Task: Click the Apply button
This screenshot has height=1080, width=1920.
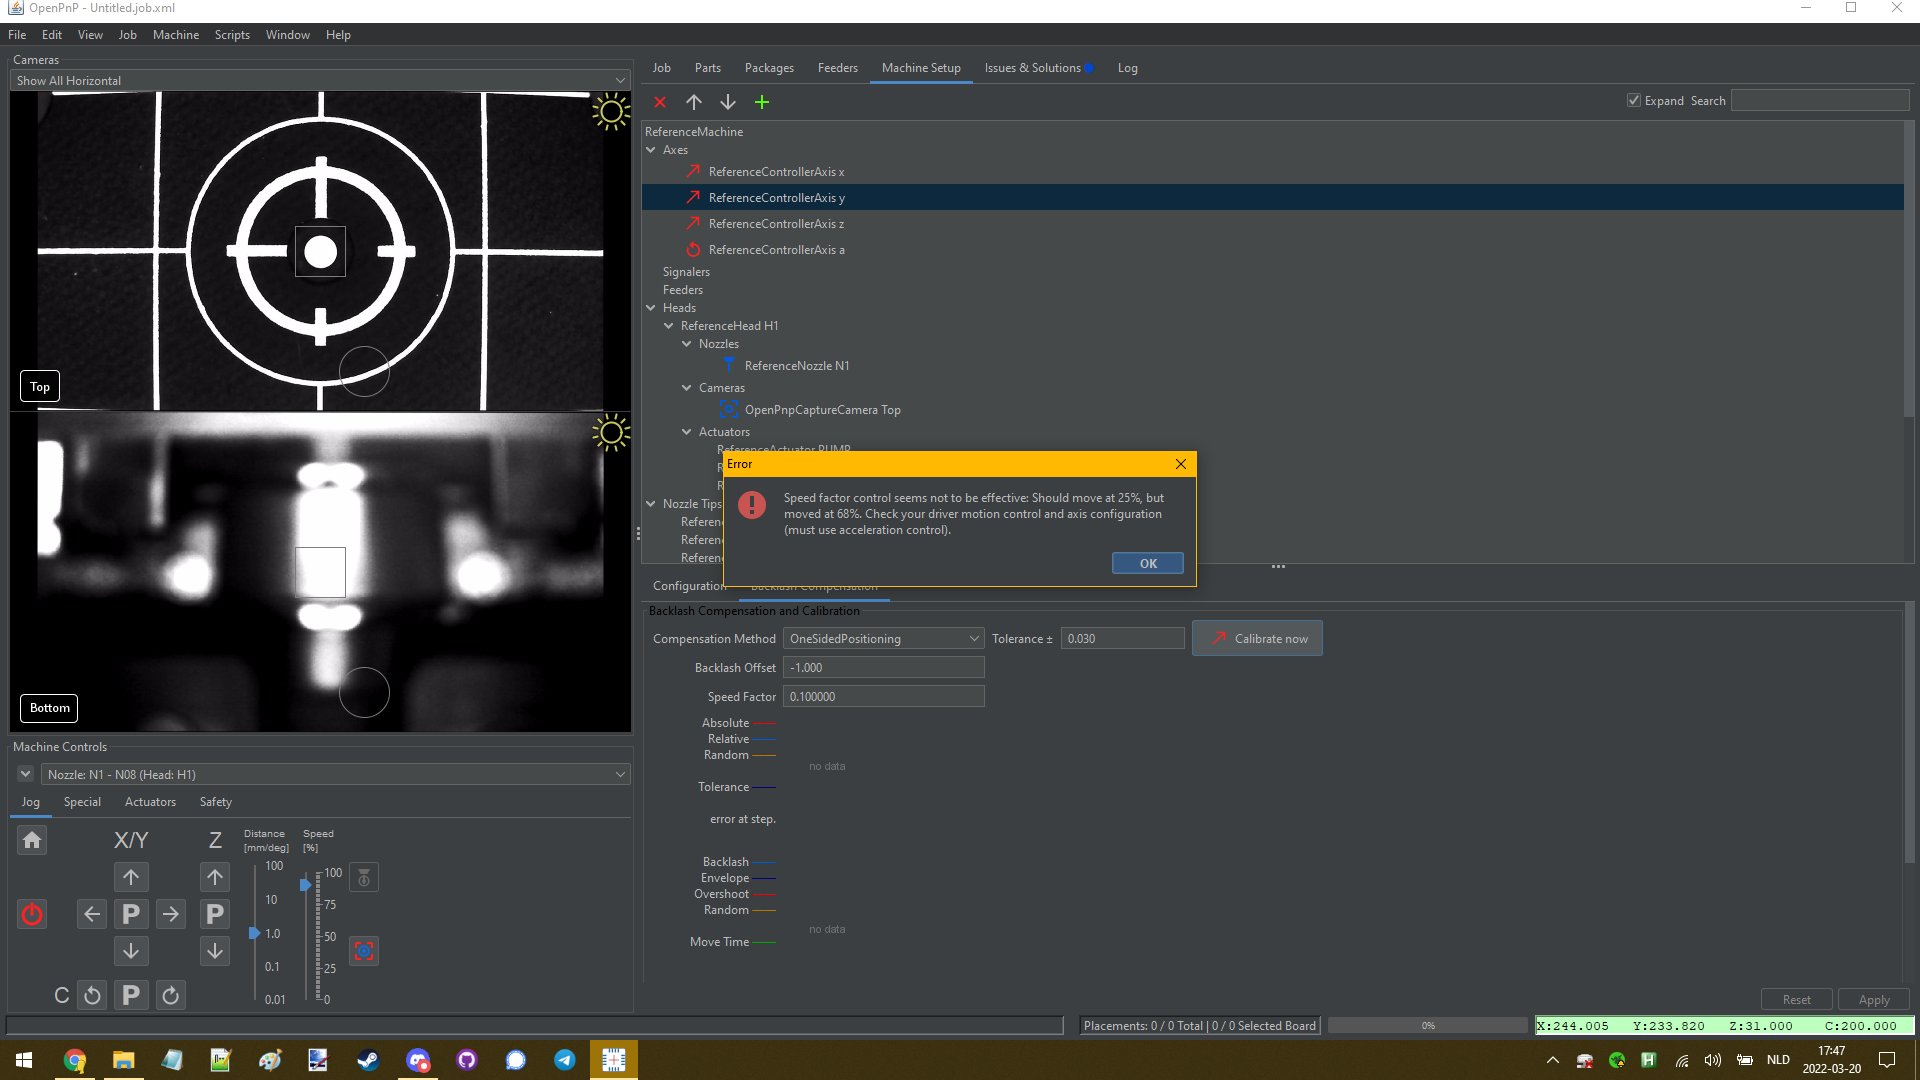Action: [1874, 999]
